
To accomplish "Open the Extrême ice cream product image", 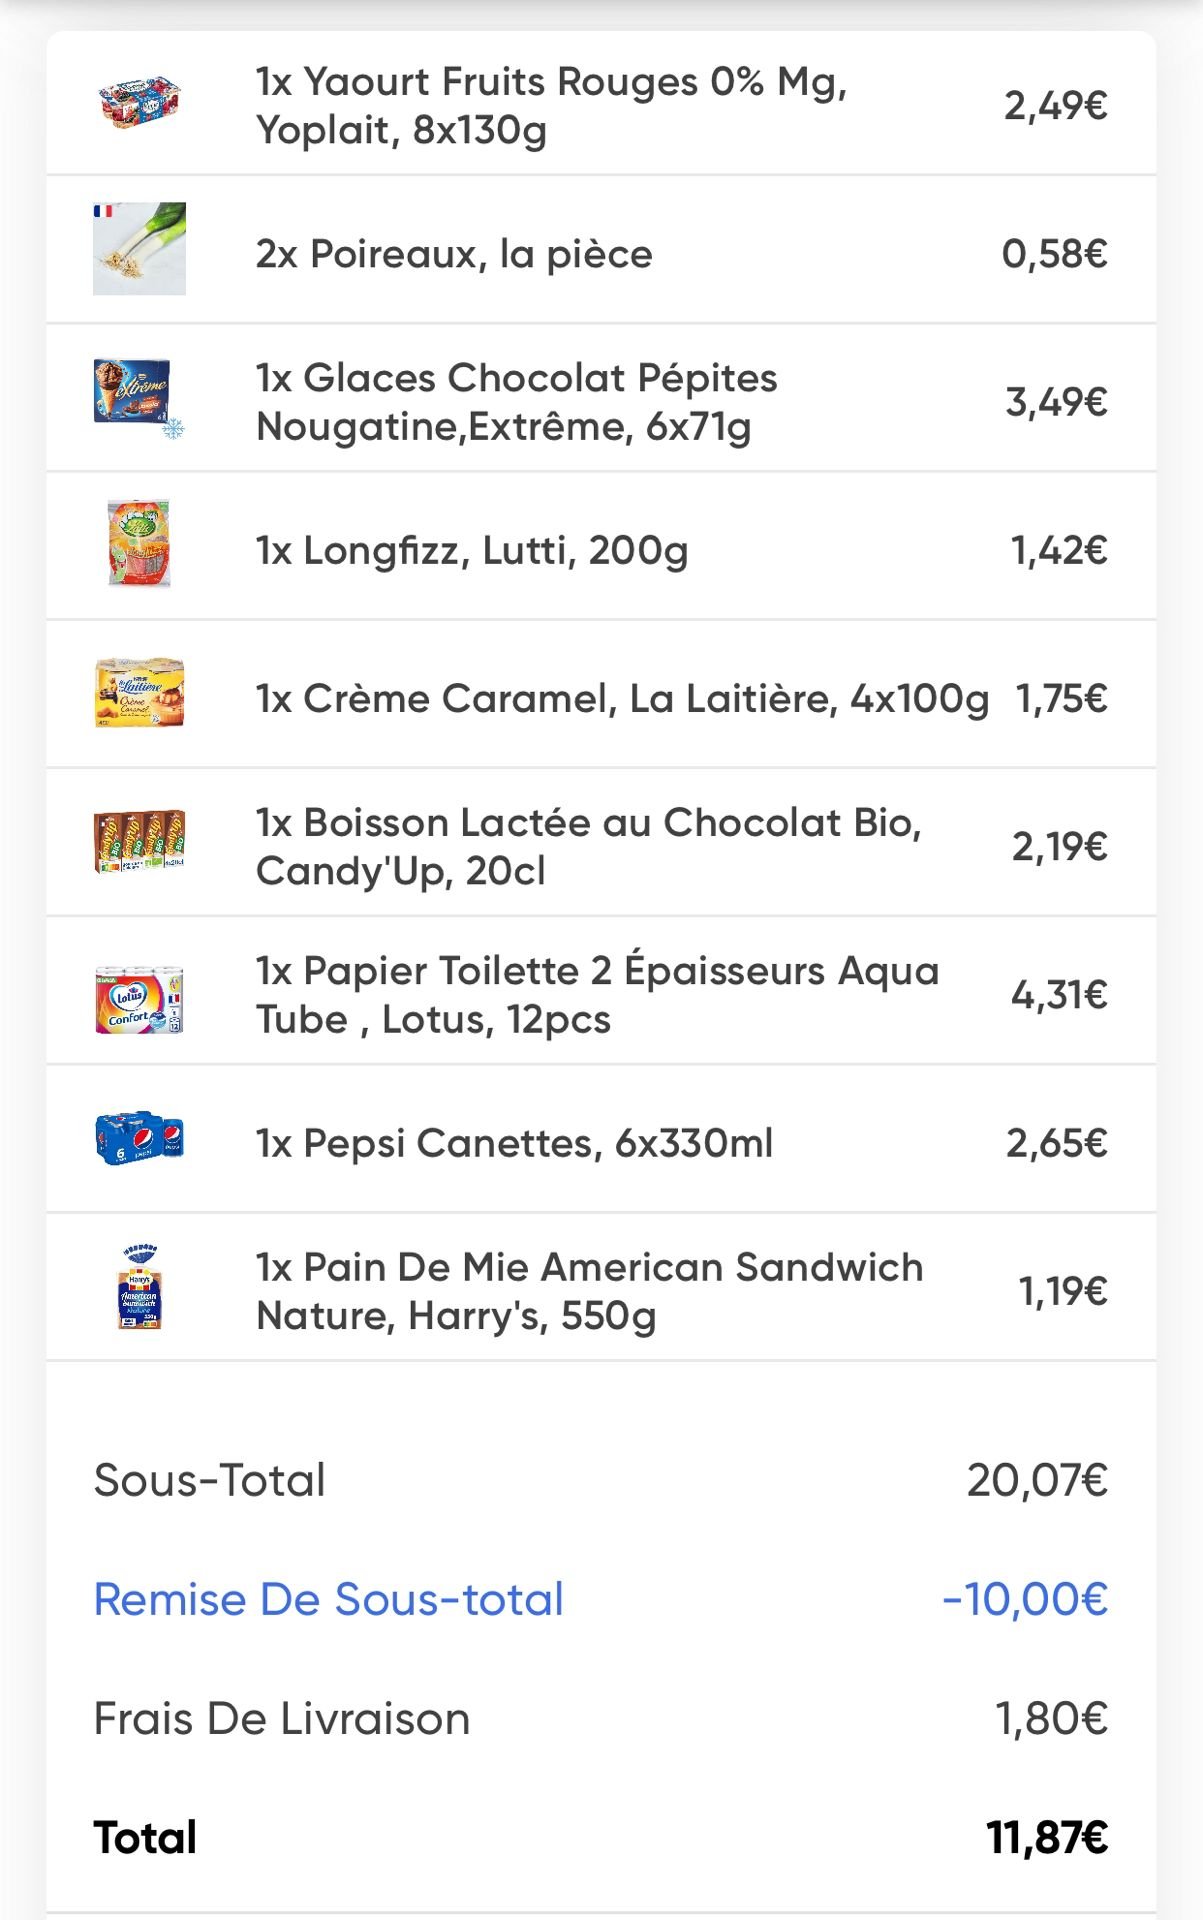I will coord(139,397).
